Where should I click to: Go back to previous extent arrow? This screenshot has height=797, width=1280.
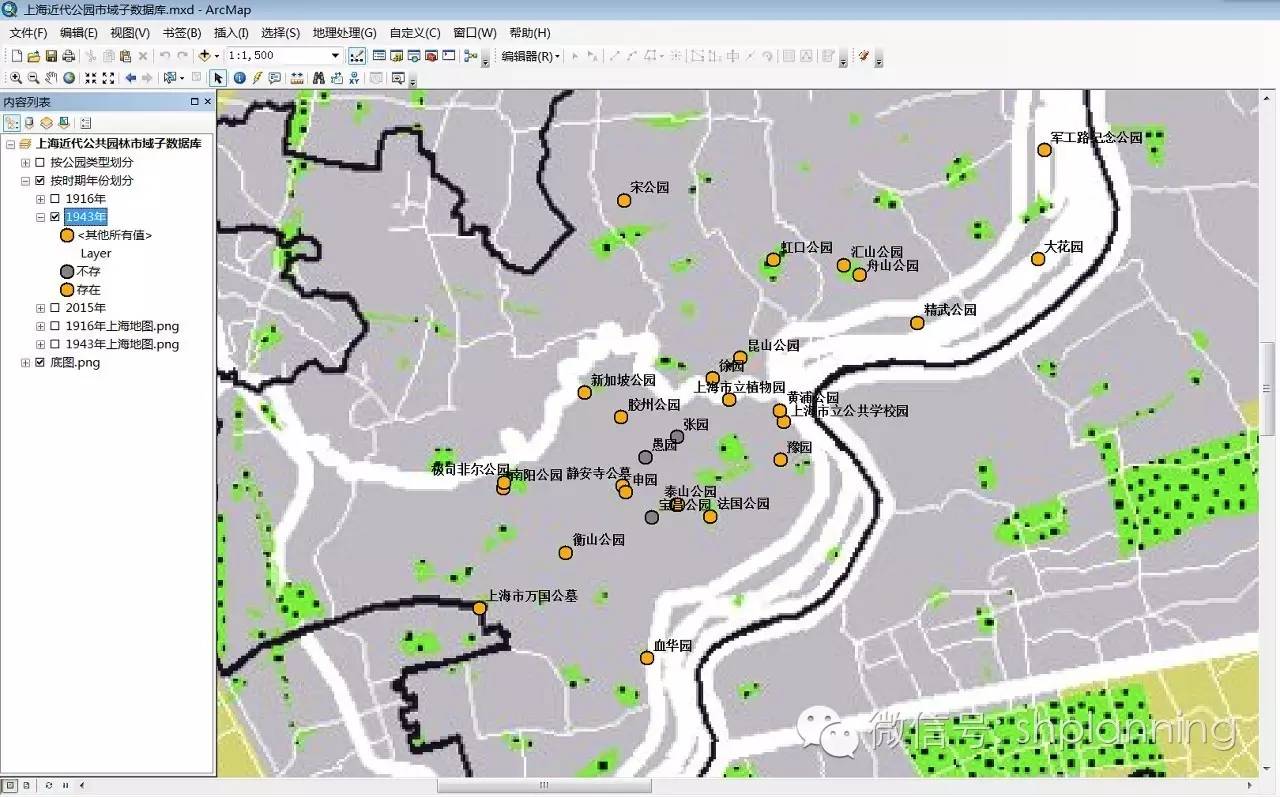pos(130,78)
